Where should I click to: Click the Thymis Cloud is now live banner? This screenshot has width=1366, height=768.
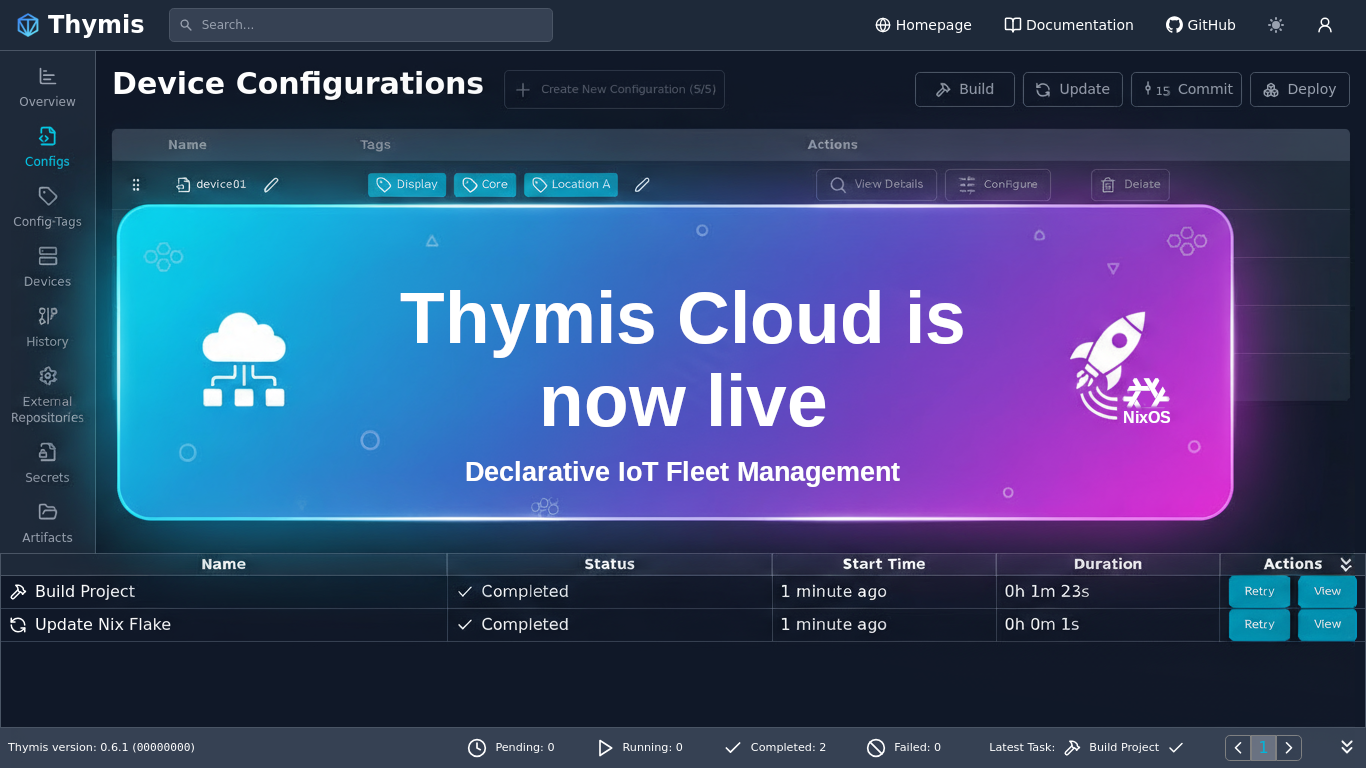[675, 362]
